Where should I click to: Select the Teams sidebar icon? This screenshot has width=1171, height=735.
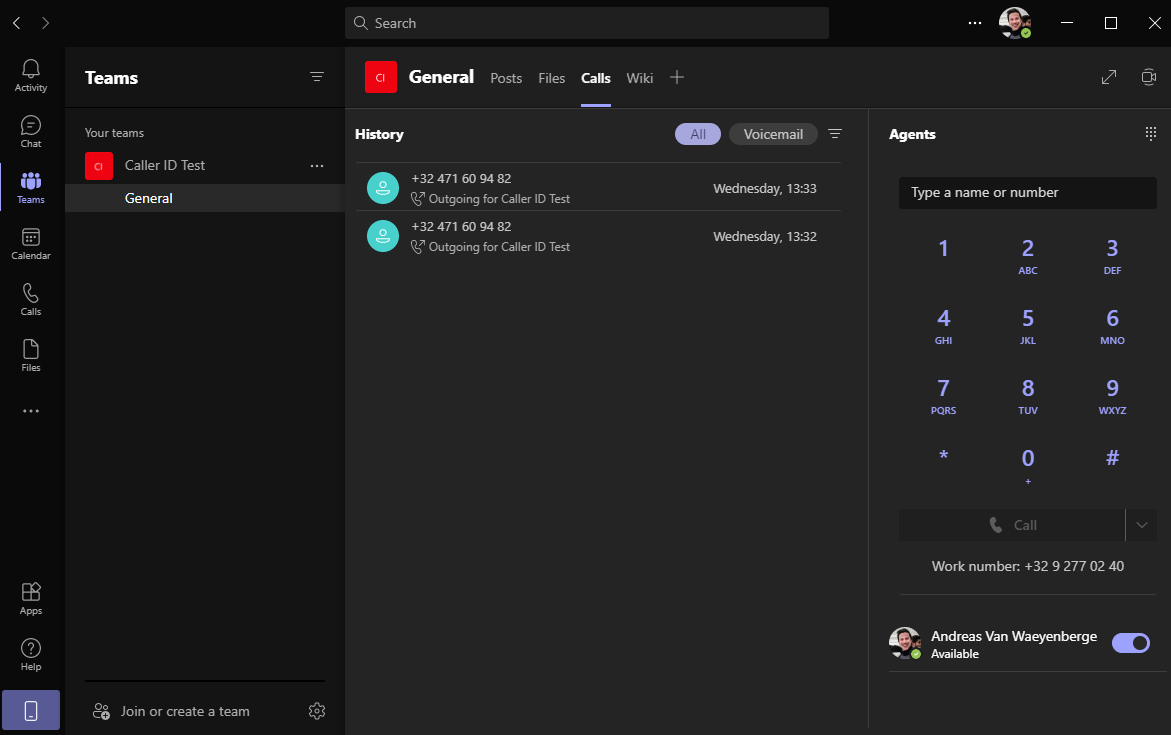pyautogui.click(x=31, y=187)
